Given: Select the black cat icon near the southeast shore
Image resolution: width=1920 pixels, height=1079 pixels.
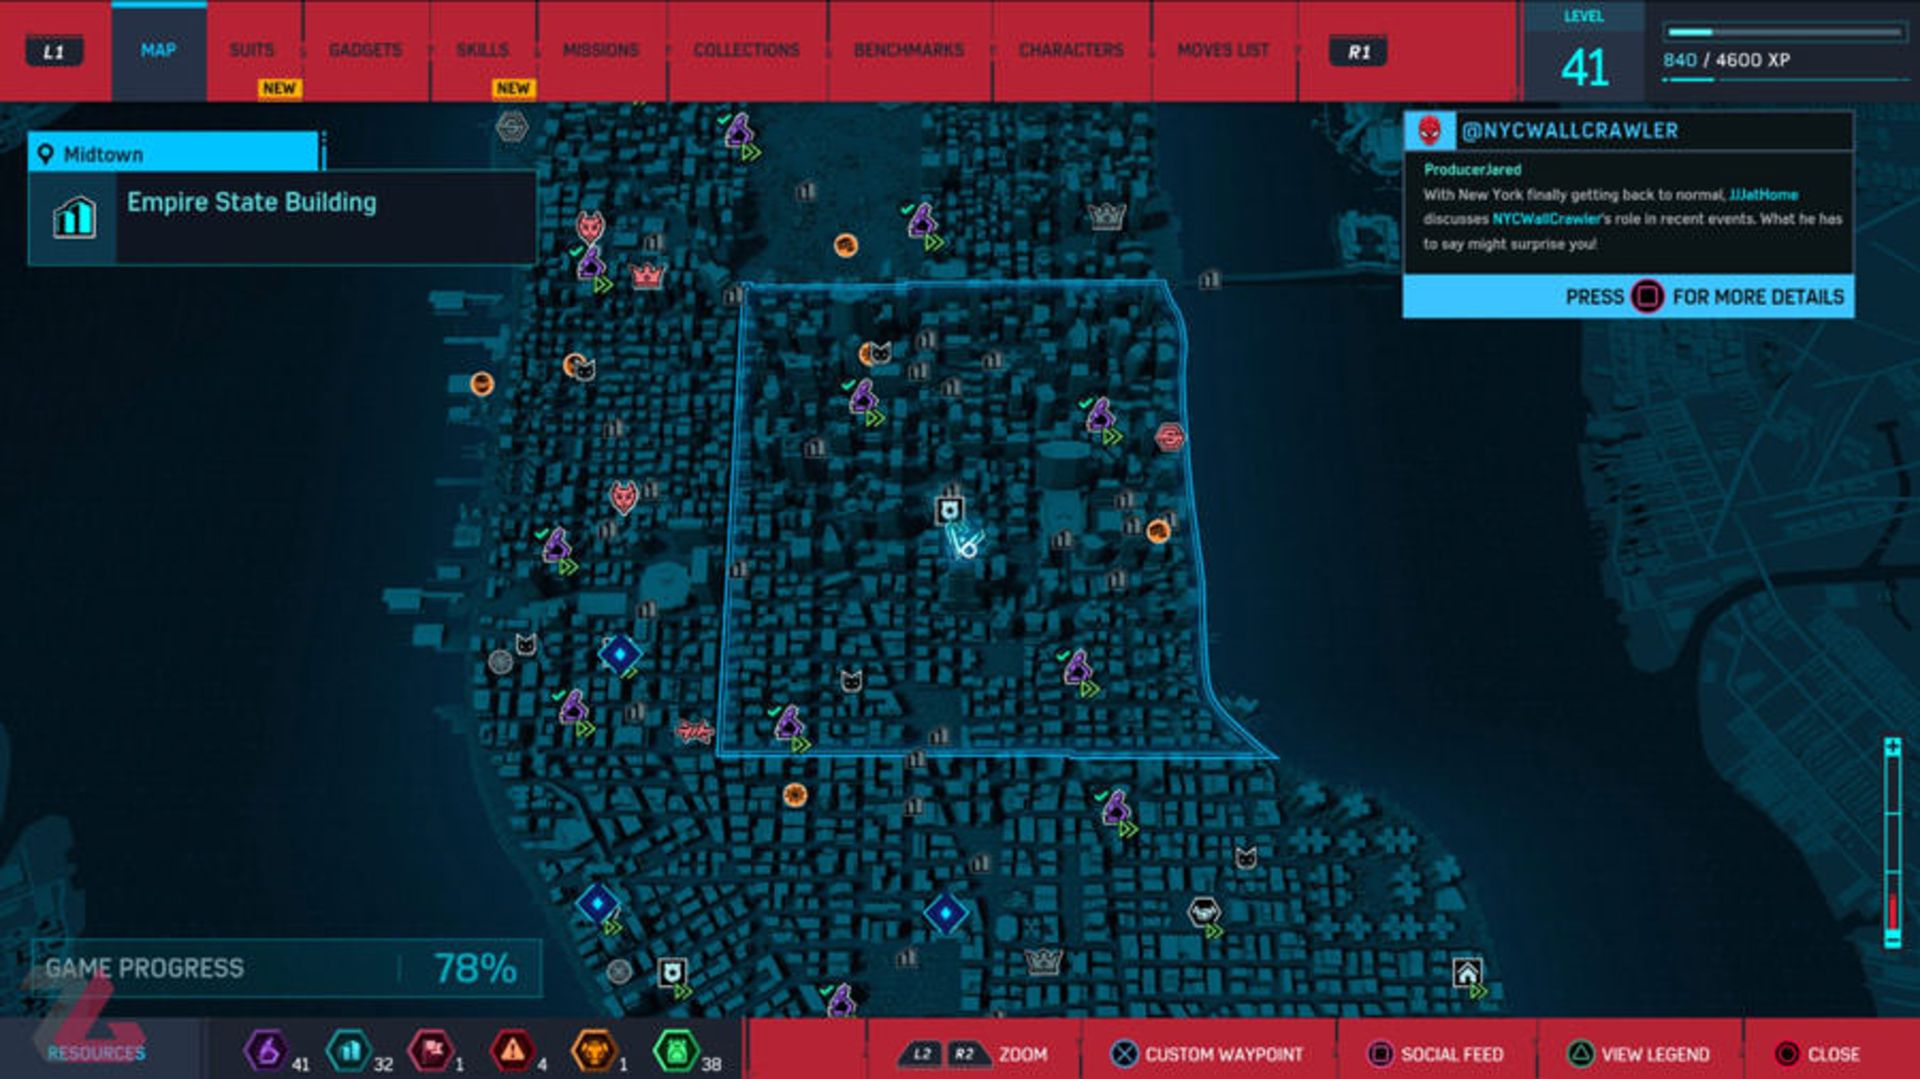Looking at the screenshot, I should (x=1245, y=858).
